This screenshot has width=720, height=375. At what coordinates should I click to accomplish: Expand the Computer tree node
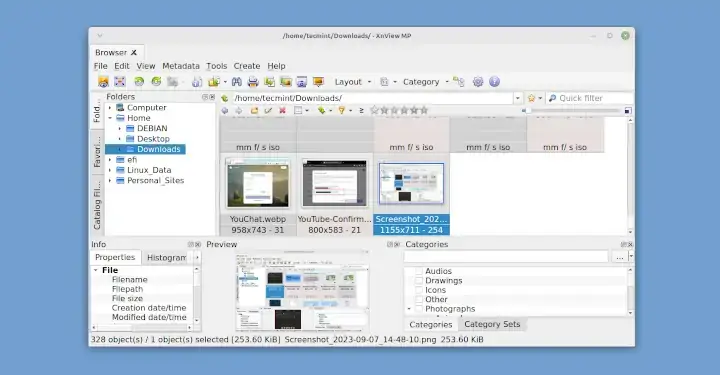tap(110, 107)
